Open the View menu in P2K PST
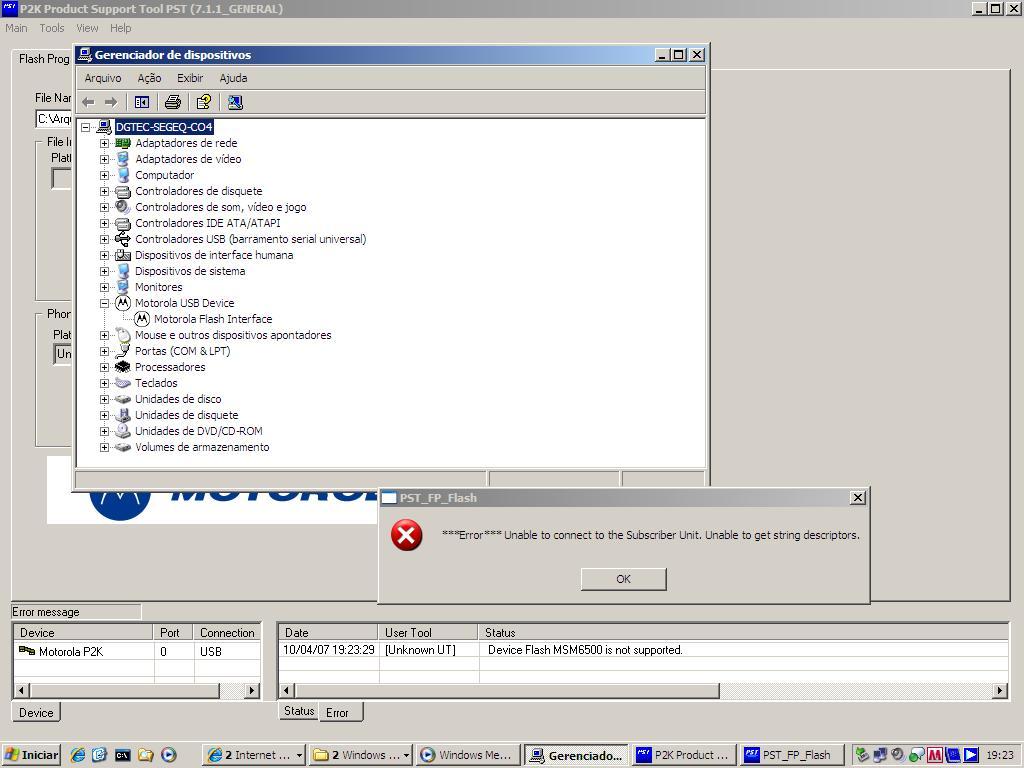Viewport: 1024px width, 768px height. [x=87, y=28]
